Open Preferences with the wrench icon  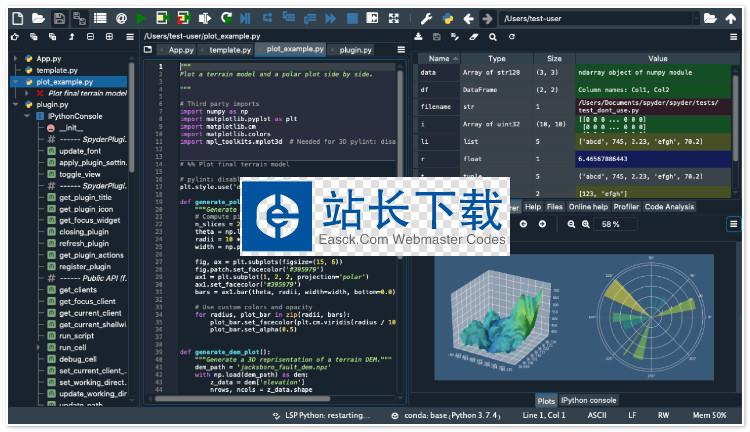[425, 18]
